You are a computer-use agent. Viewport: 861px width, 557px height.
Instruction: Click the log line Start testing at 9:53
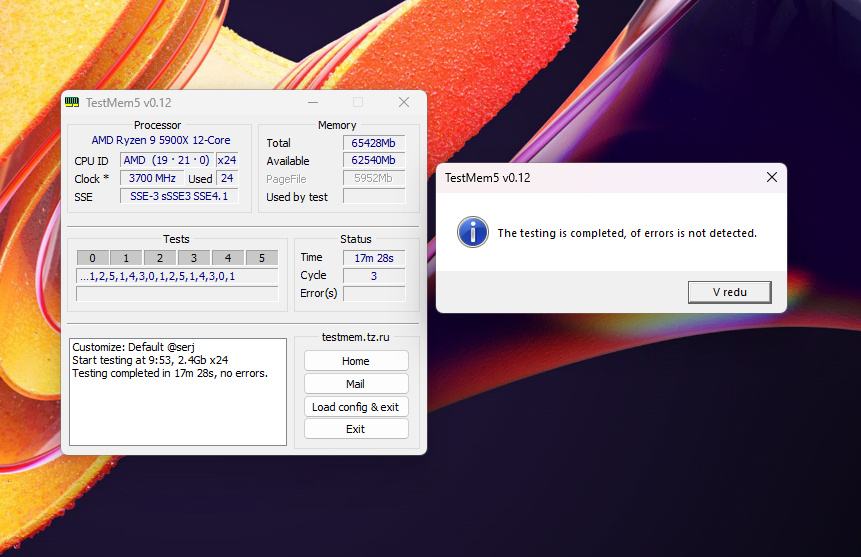click(150, 360)
